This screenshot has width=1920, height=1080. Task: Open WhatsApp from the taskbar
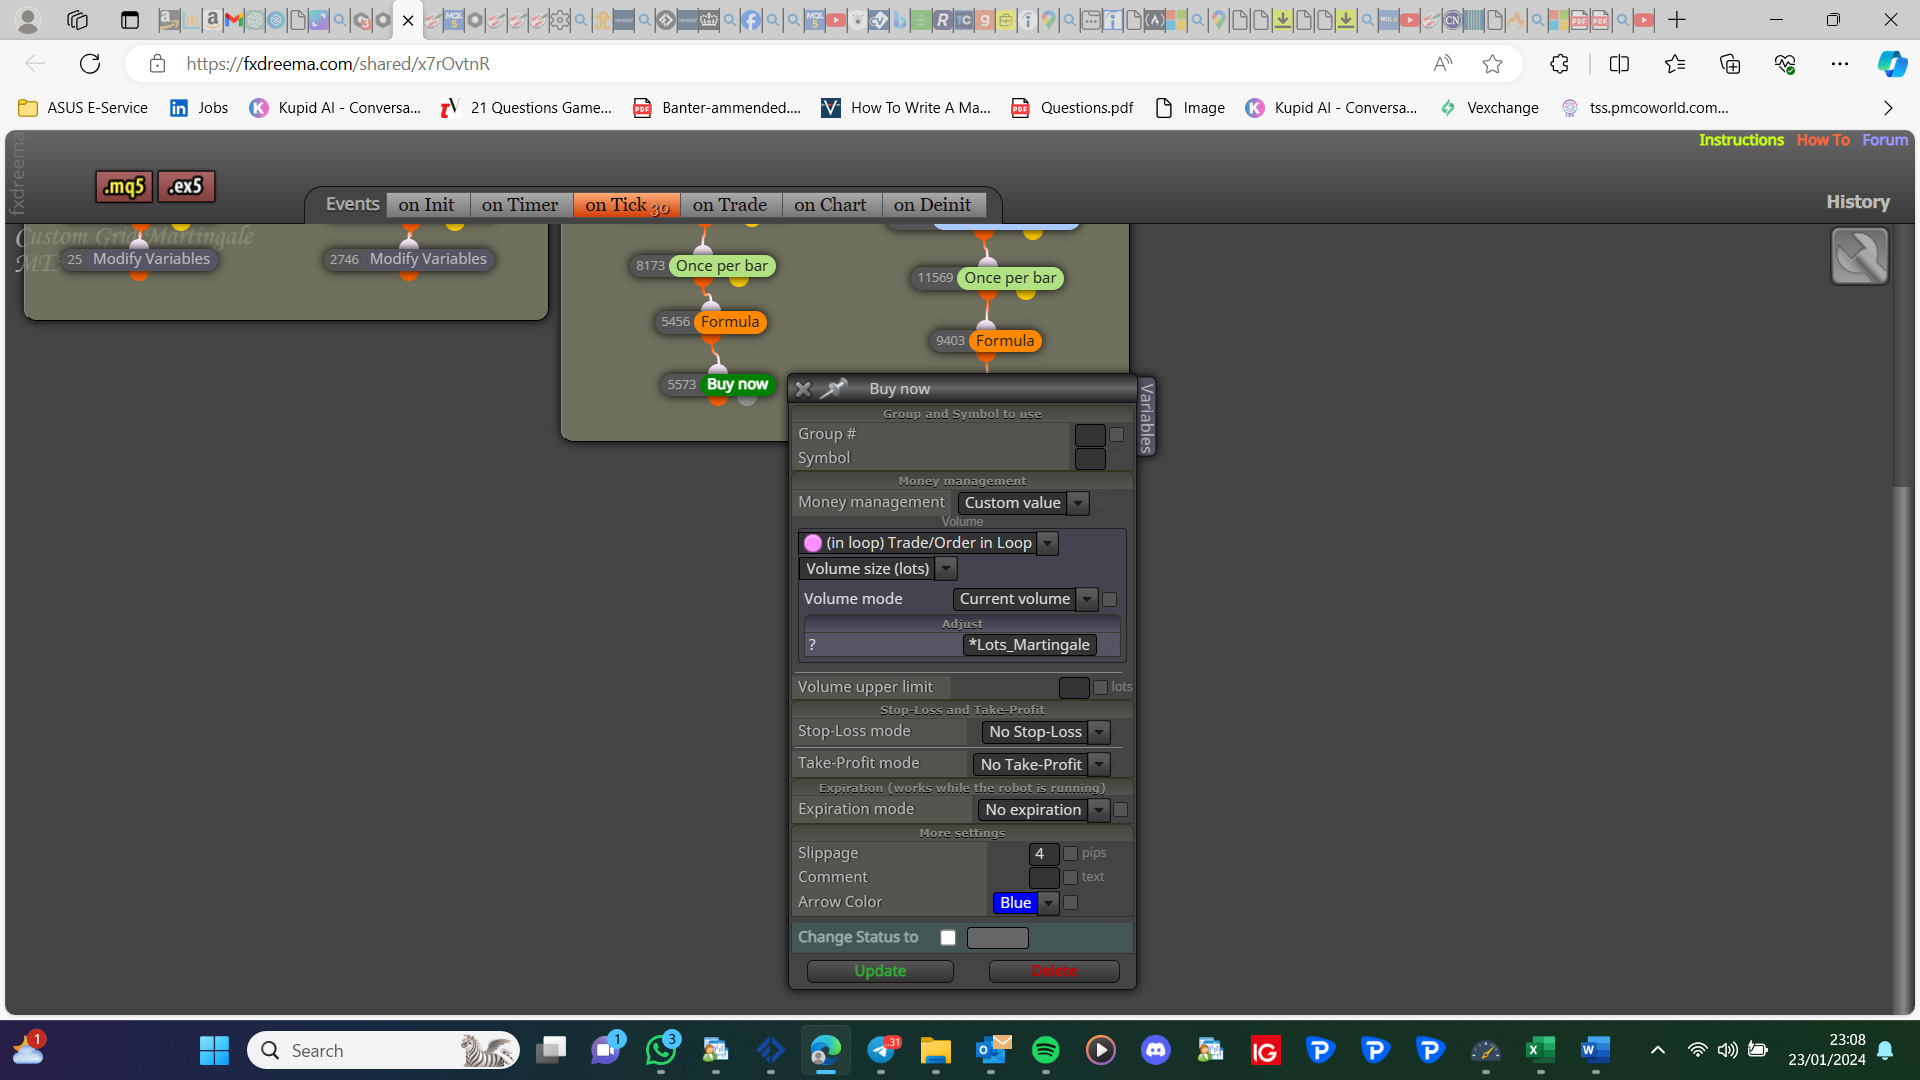pos(661,1050)
